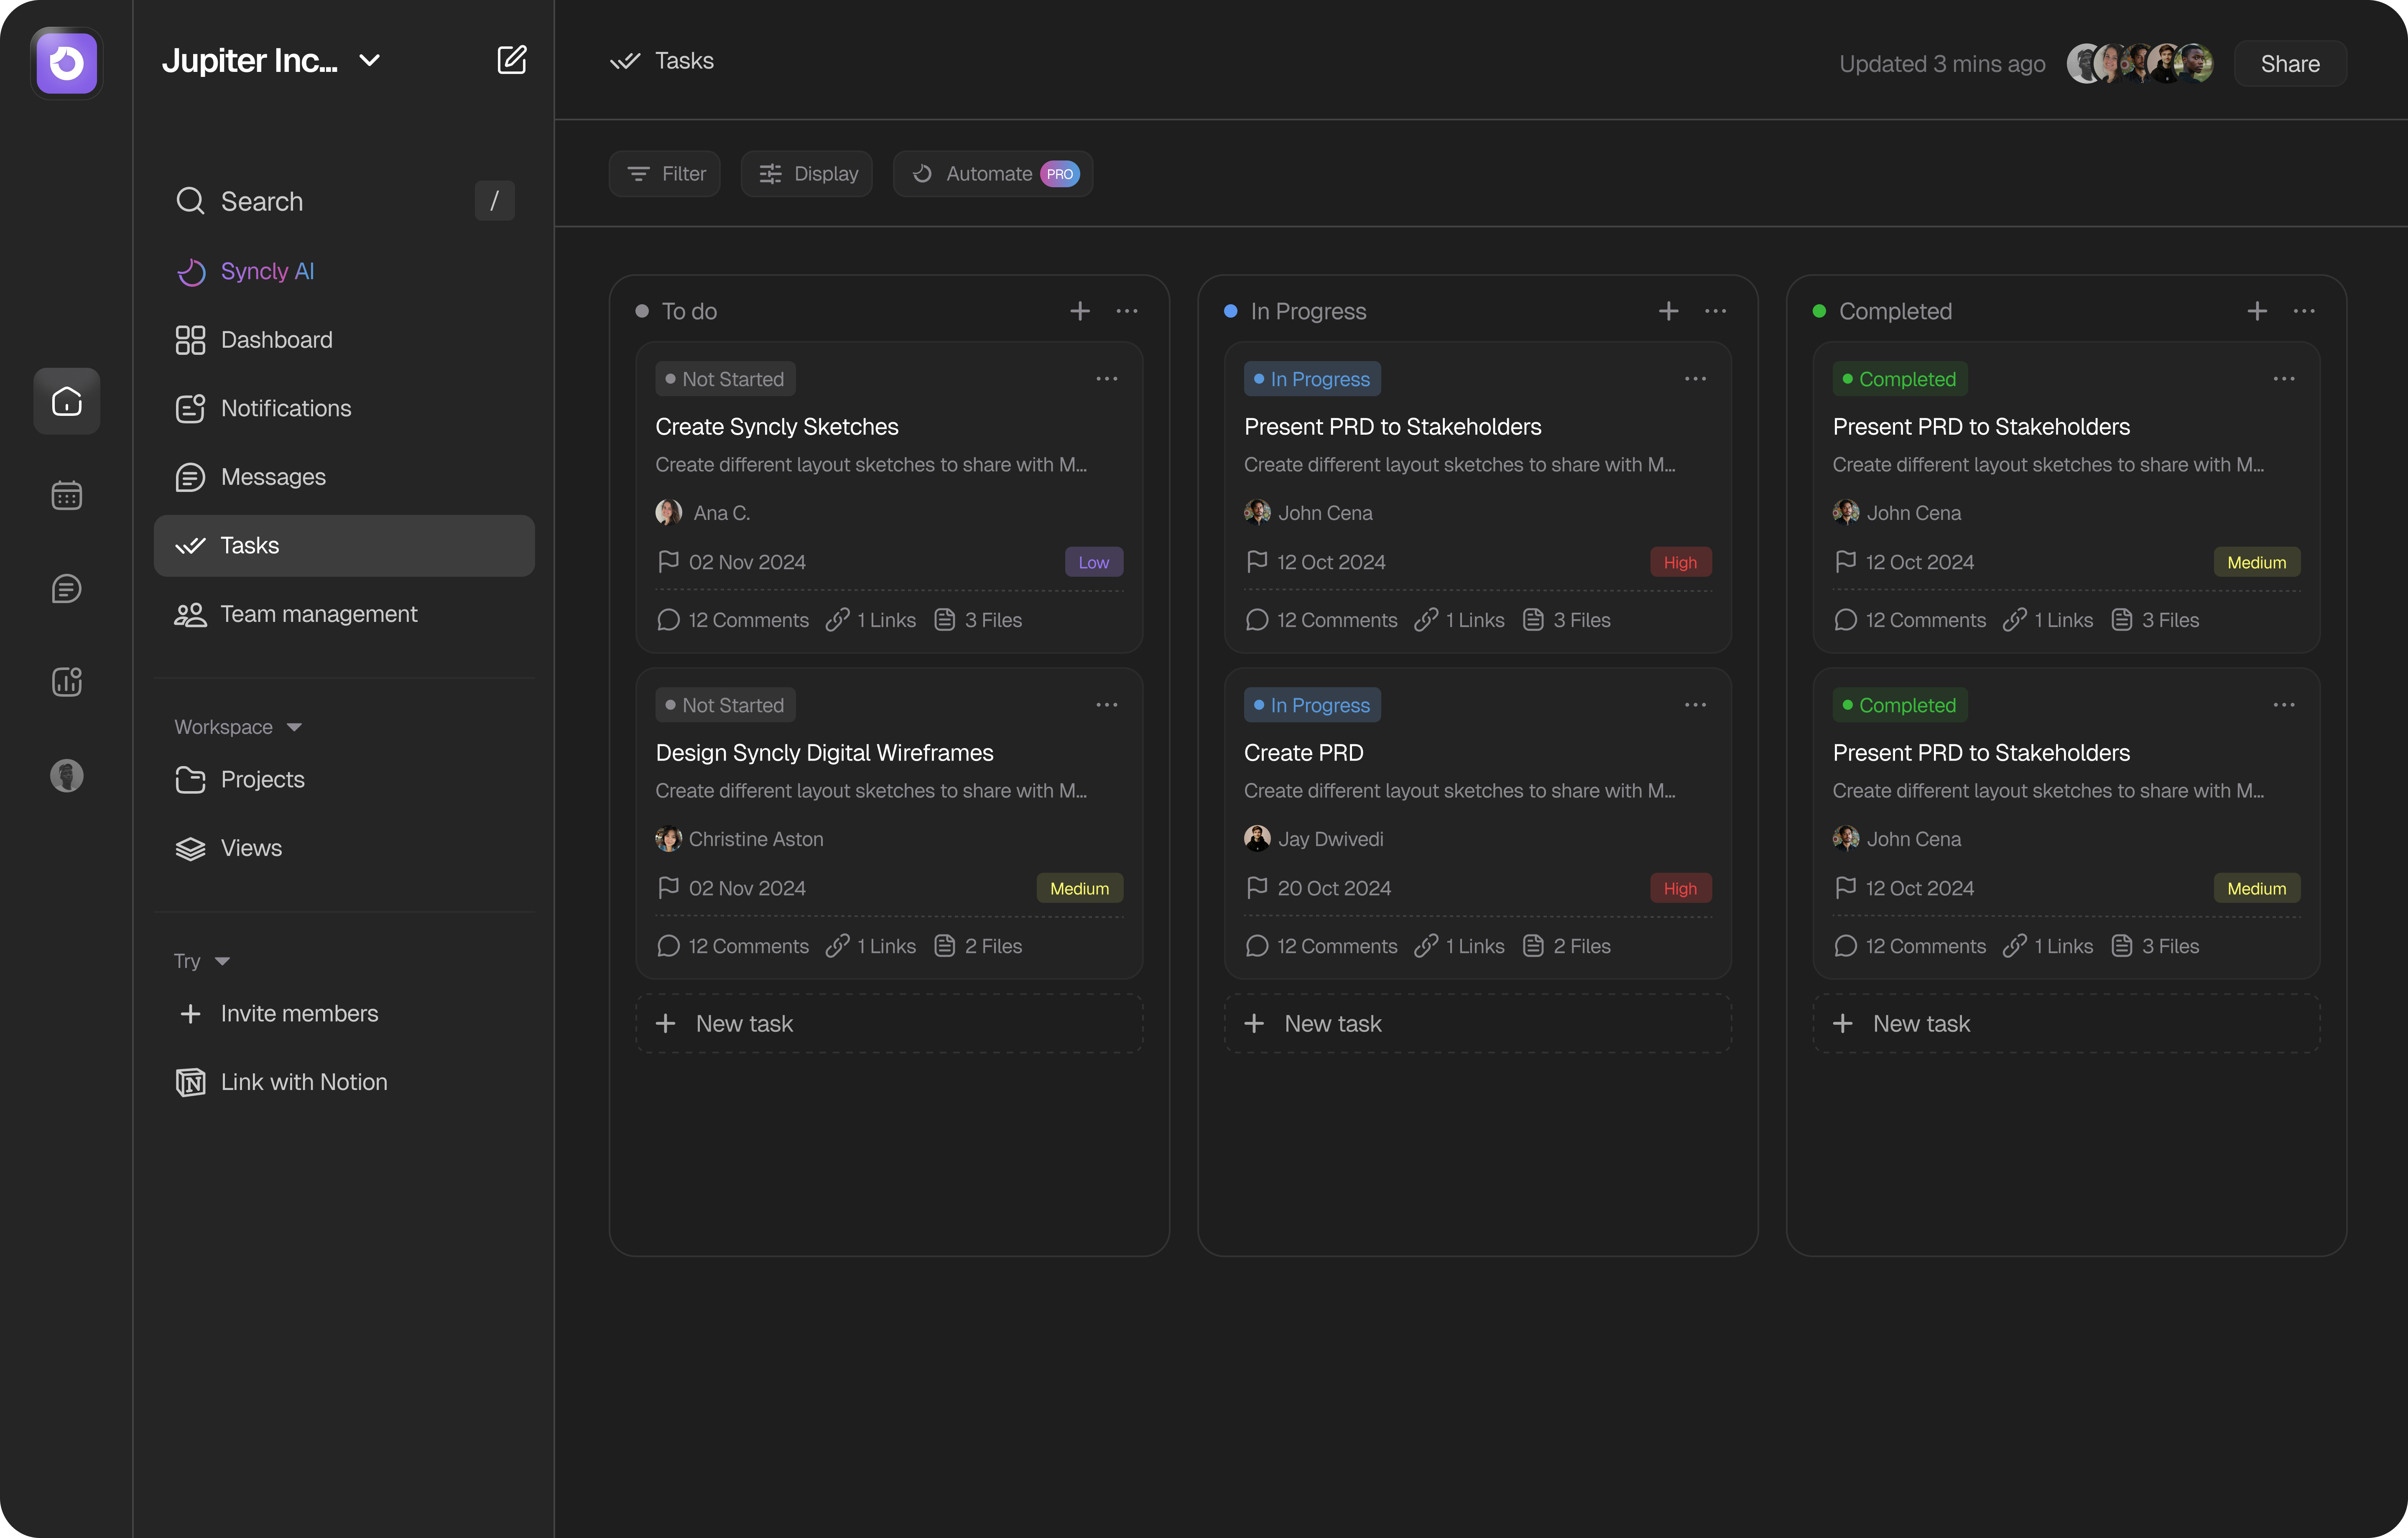Click the chat bubble icon in left rail

coord(66,589)
